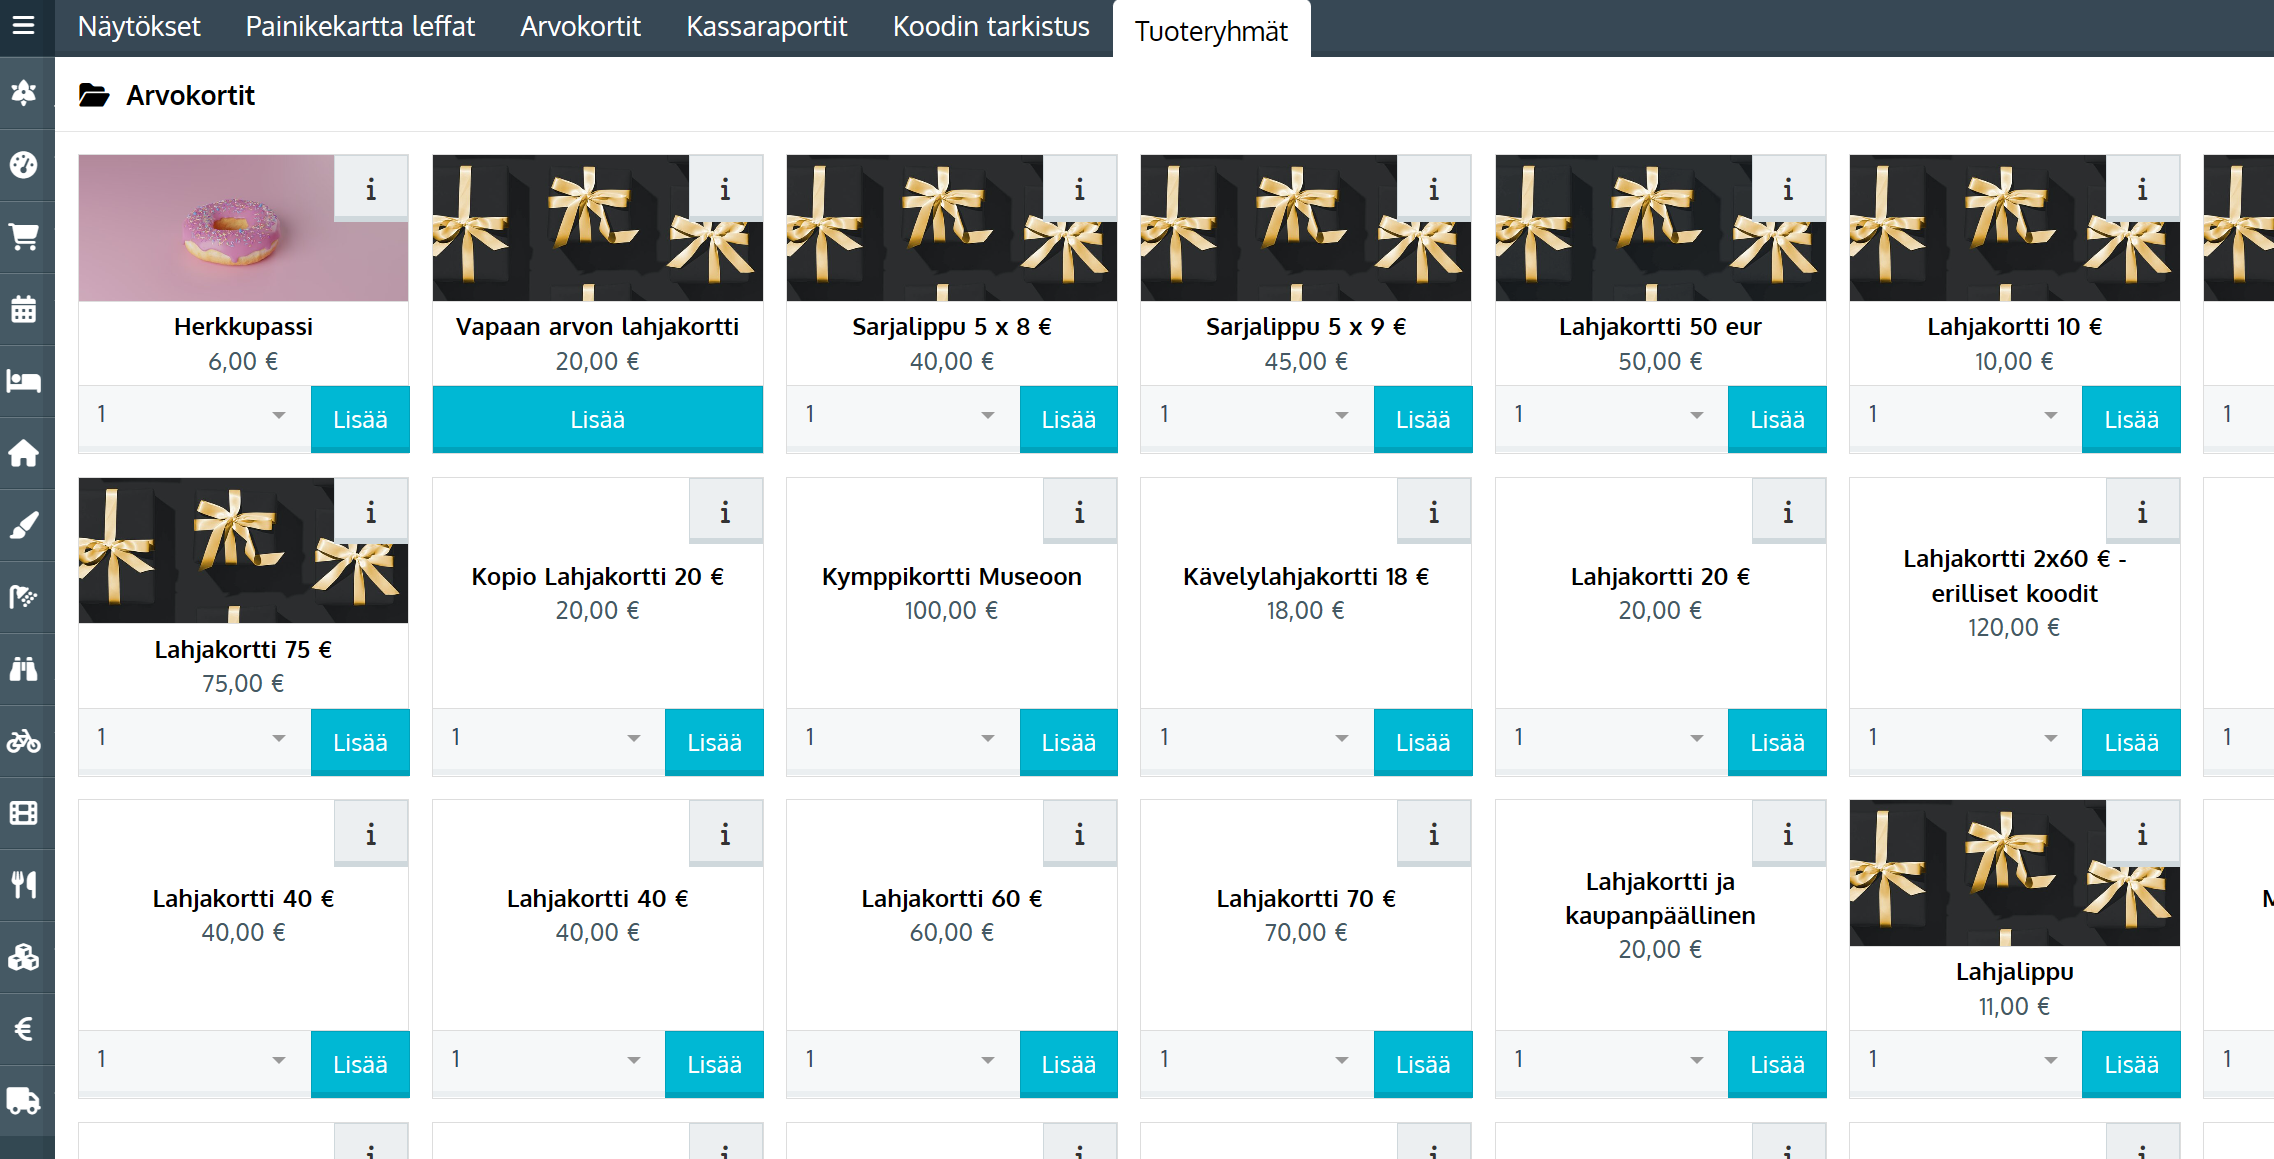Click the shower sidebar icon
The image size is (2274, 1159).
[24, 597]
